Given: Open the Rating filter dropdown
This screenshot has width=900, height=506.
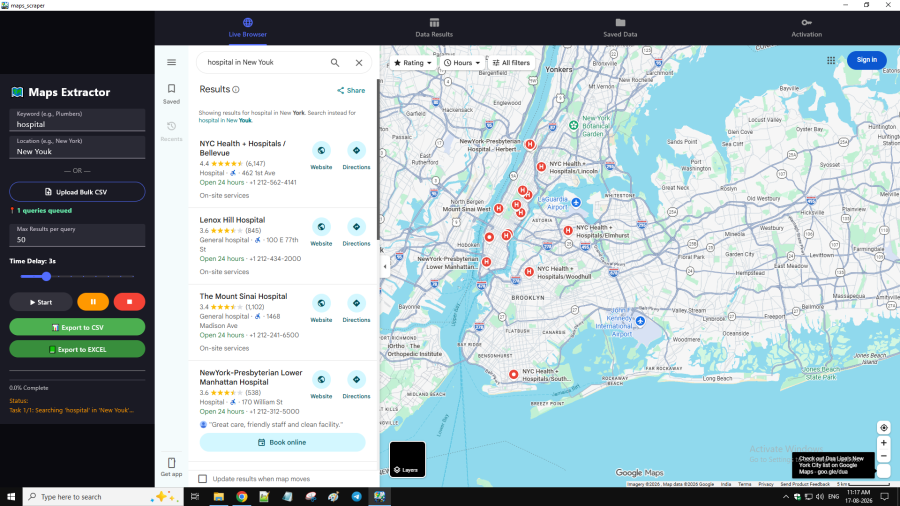Looking at the screenshot, I should 413,63.
